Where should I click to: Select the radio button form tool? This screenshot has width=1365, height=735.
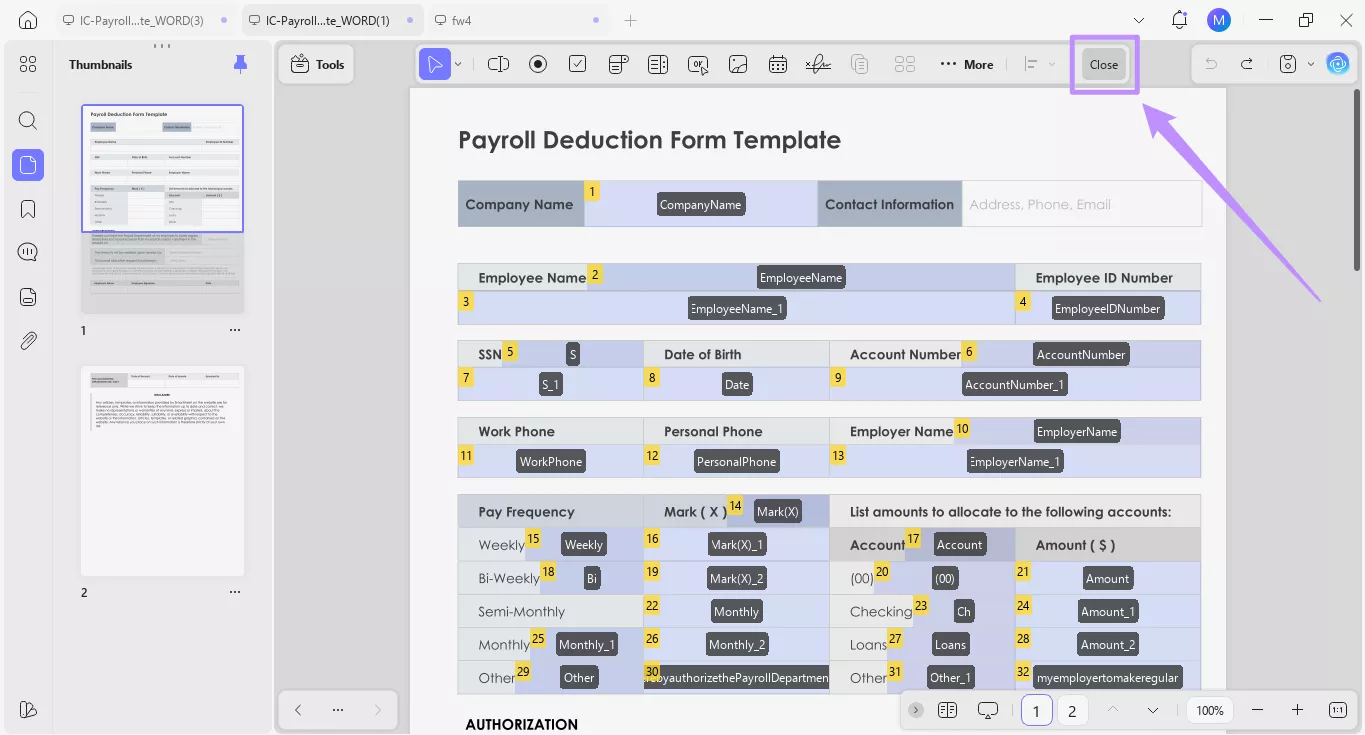538,64
